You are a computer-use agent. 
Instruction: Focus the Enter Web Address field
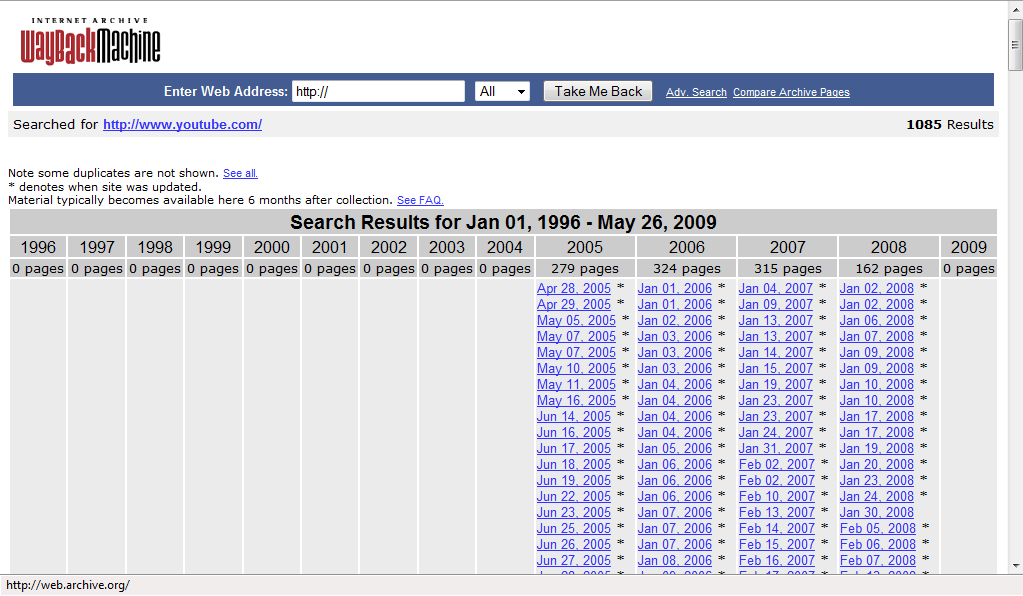(x=378, y=91)
